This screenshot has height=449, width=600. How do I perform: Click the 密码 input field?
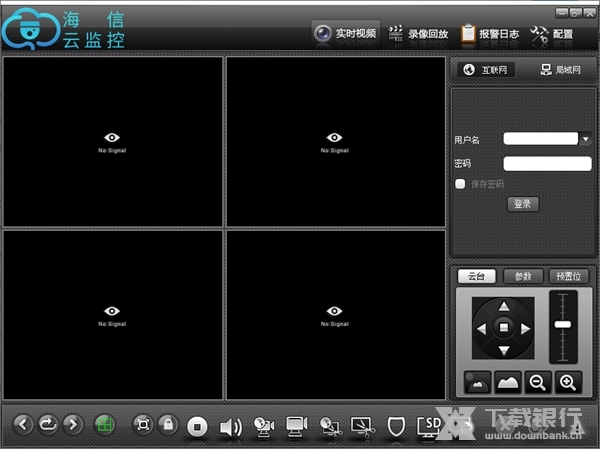pos(547,163)
